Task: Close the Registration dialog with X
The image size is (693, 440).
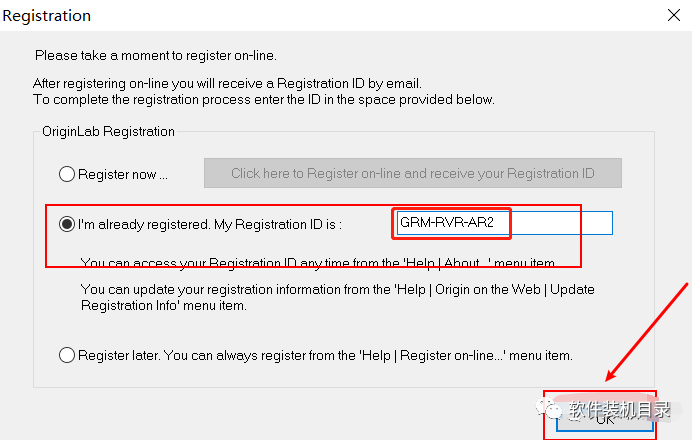Action: coord(674,15)
